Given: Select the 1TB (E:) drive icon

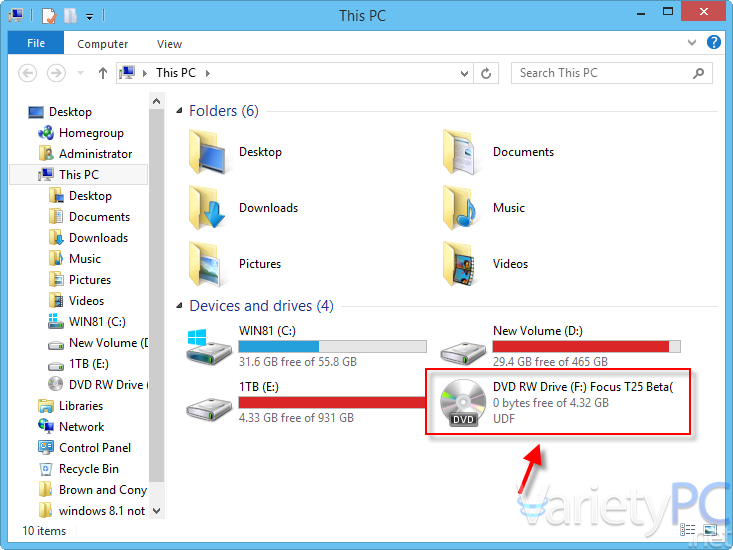Looking at the screenshot, I should pos(209,409).
